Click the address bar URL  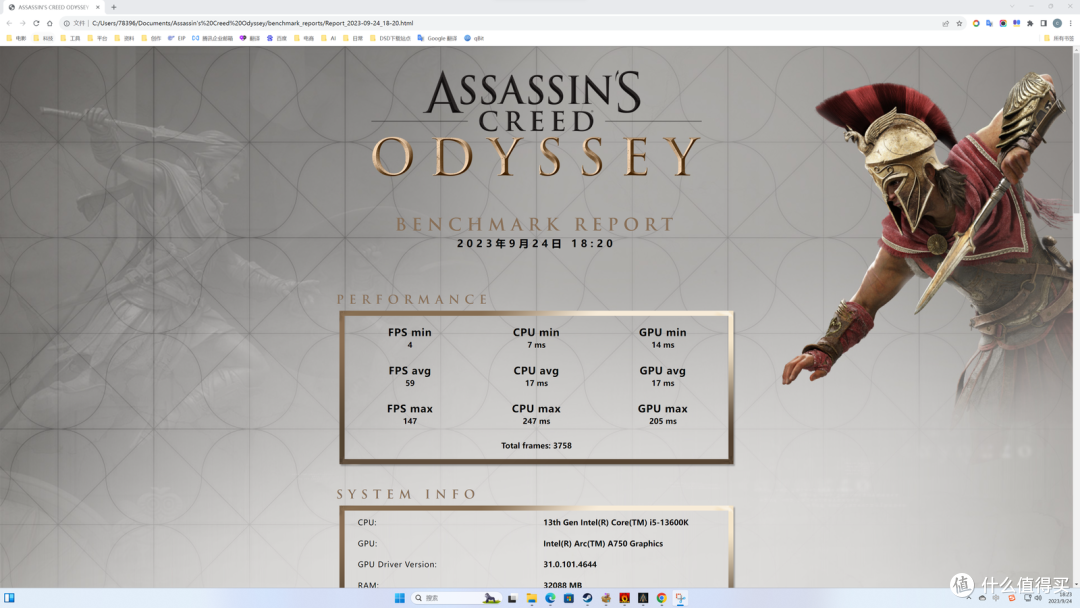252,23
